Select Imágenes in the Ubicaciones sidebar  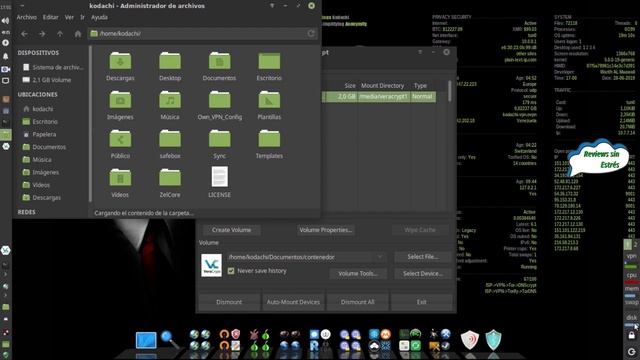41,172
